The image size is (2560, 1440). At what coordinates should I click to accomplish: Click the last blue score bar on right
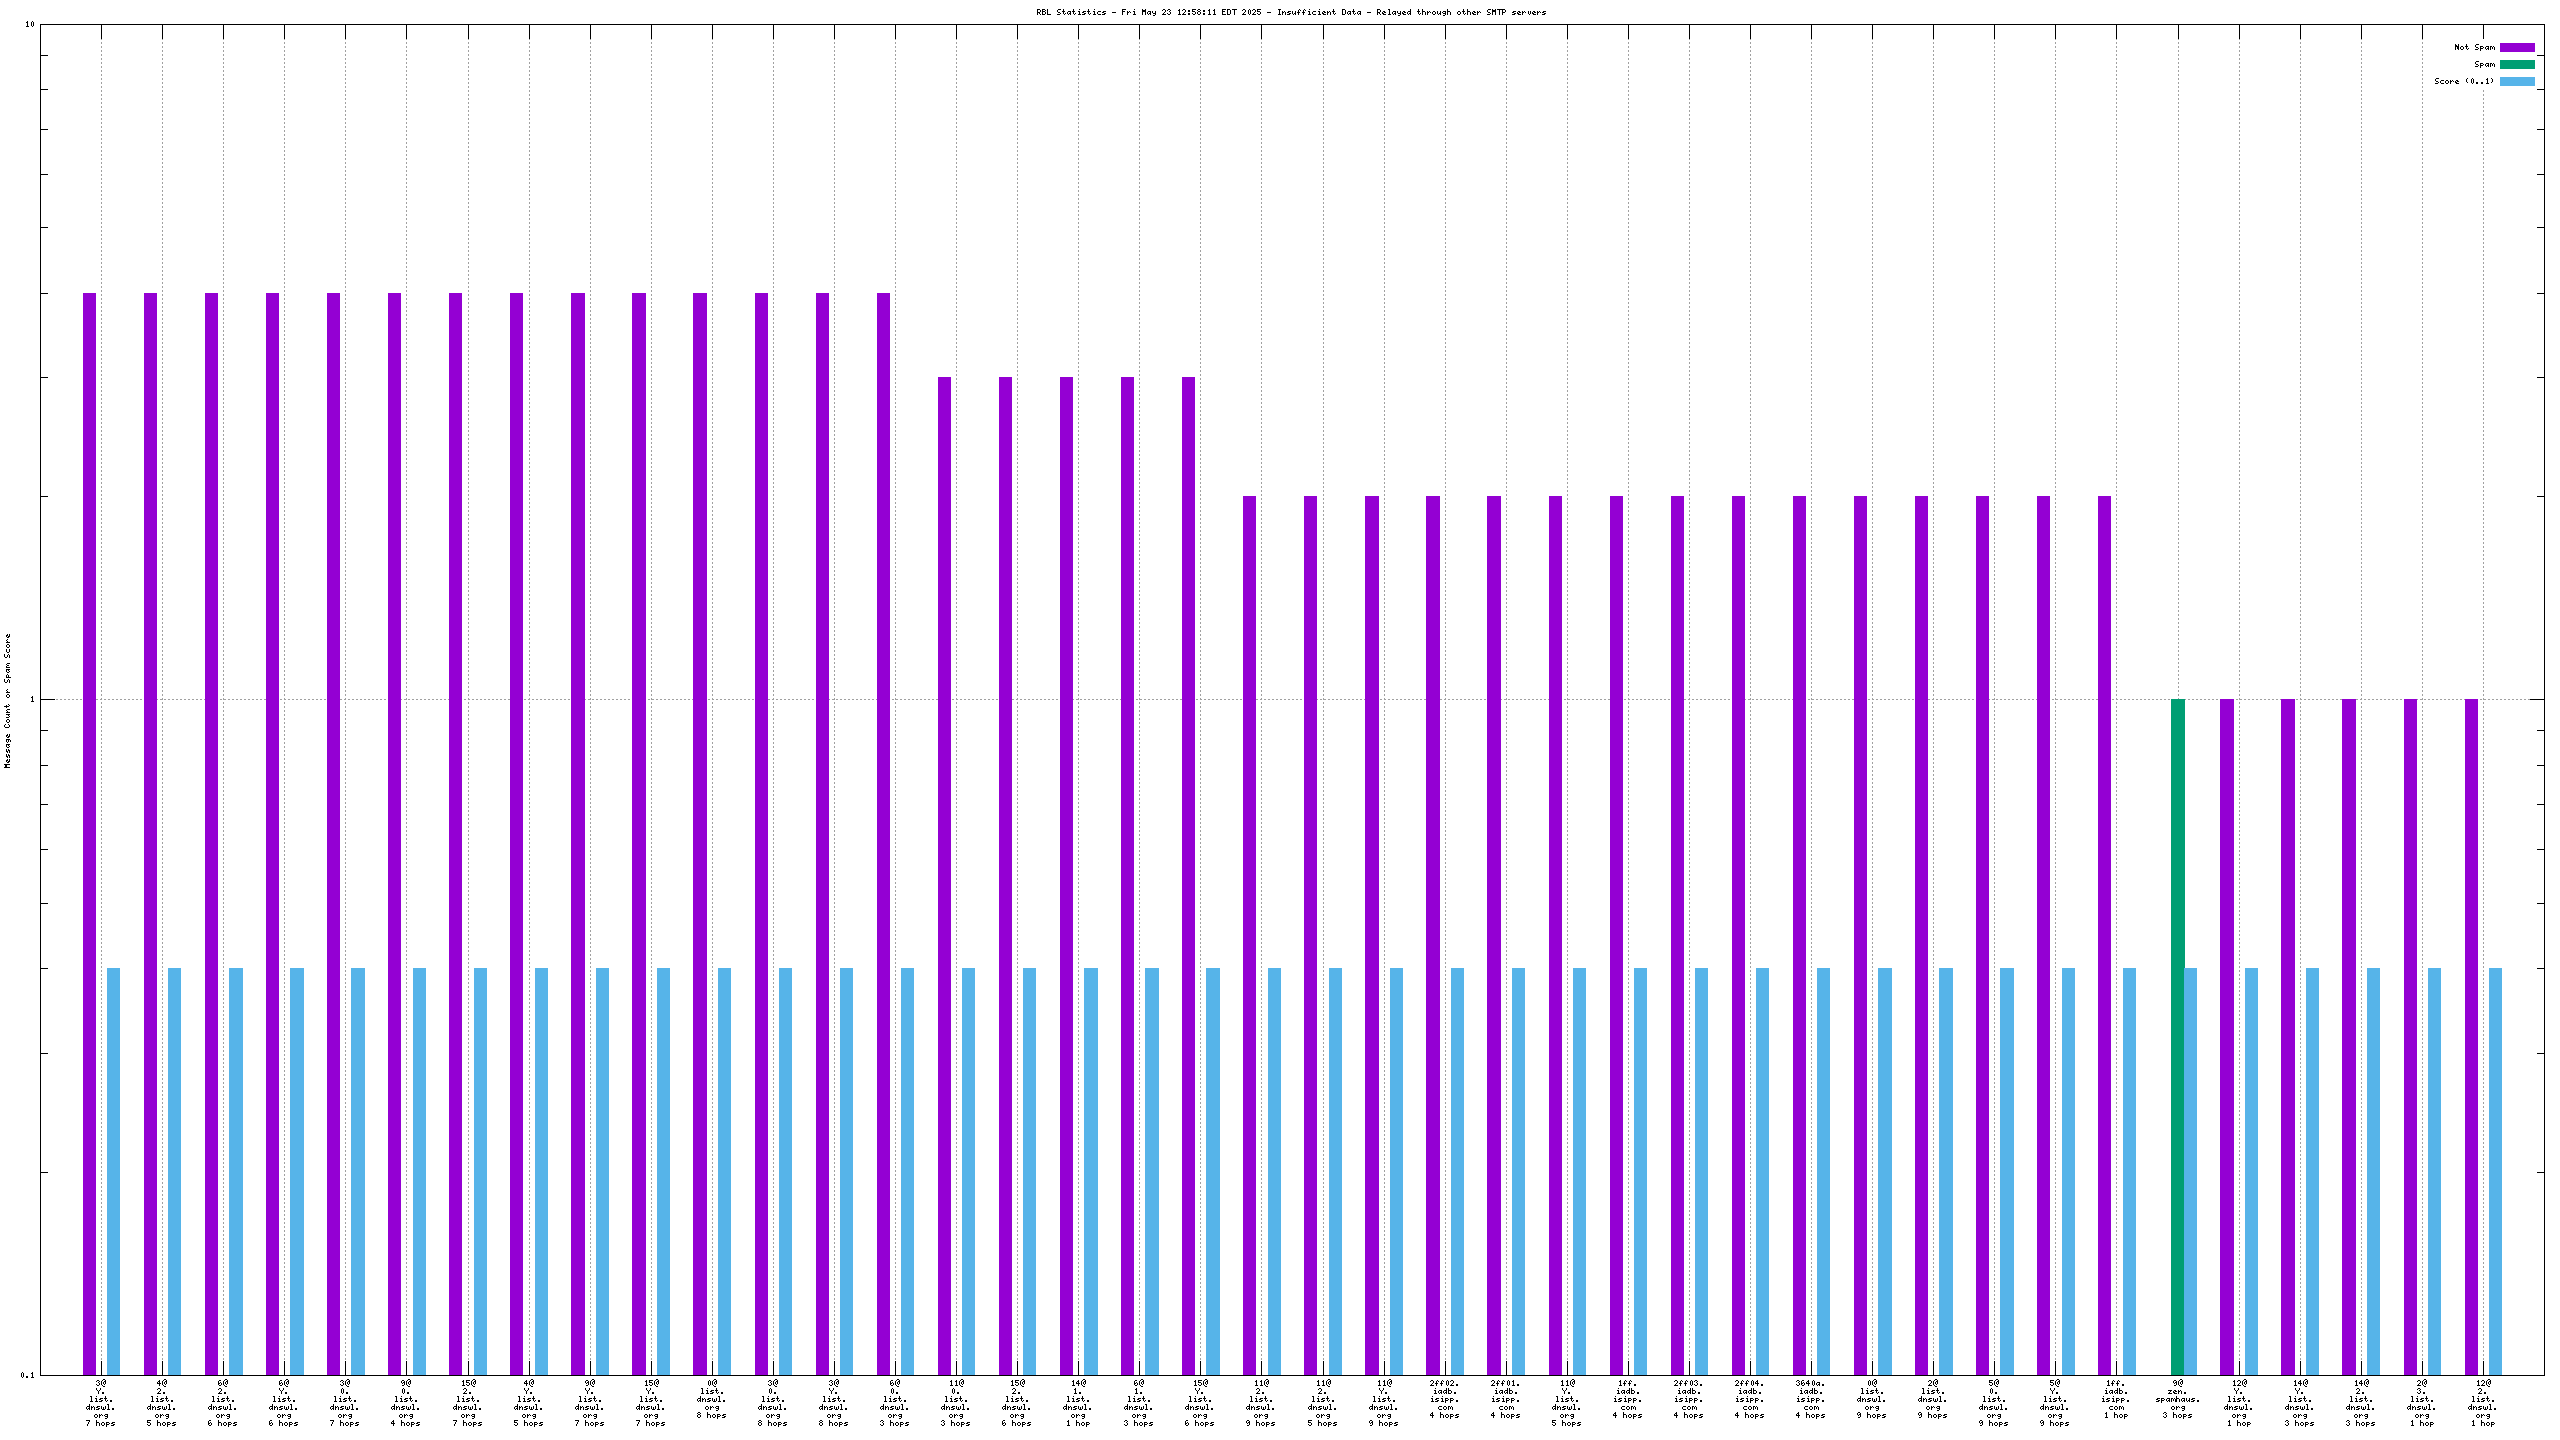2495,1170
